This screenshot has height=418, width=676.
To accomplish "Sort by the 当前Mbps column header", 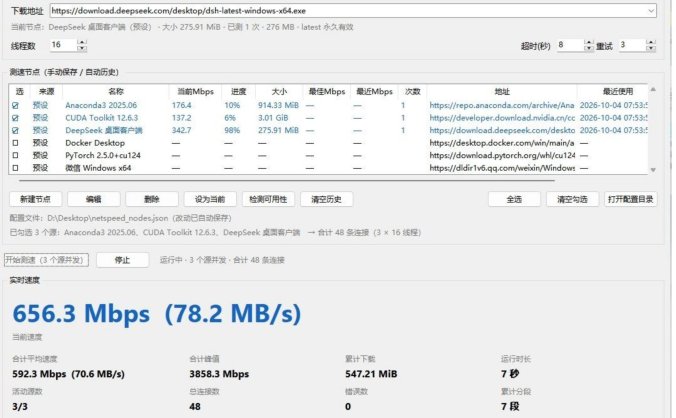I will pos(196,91).
